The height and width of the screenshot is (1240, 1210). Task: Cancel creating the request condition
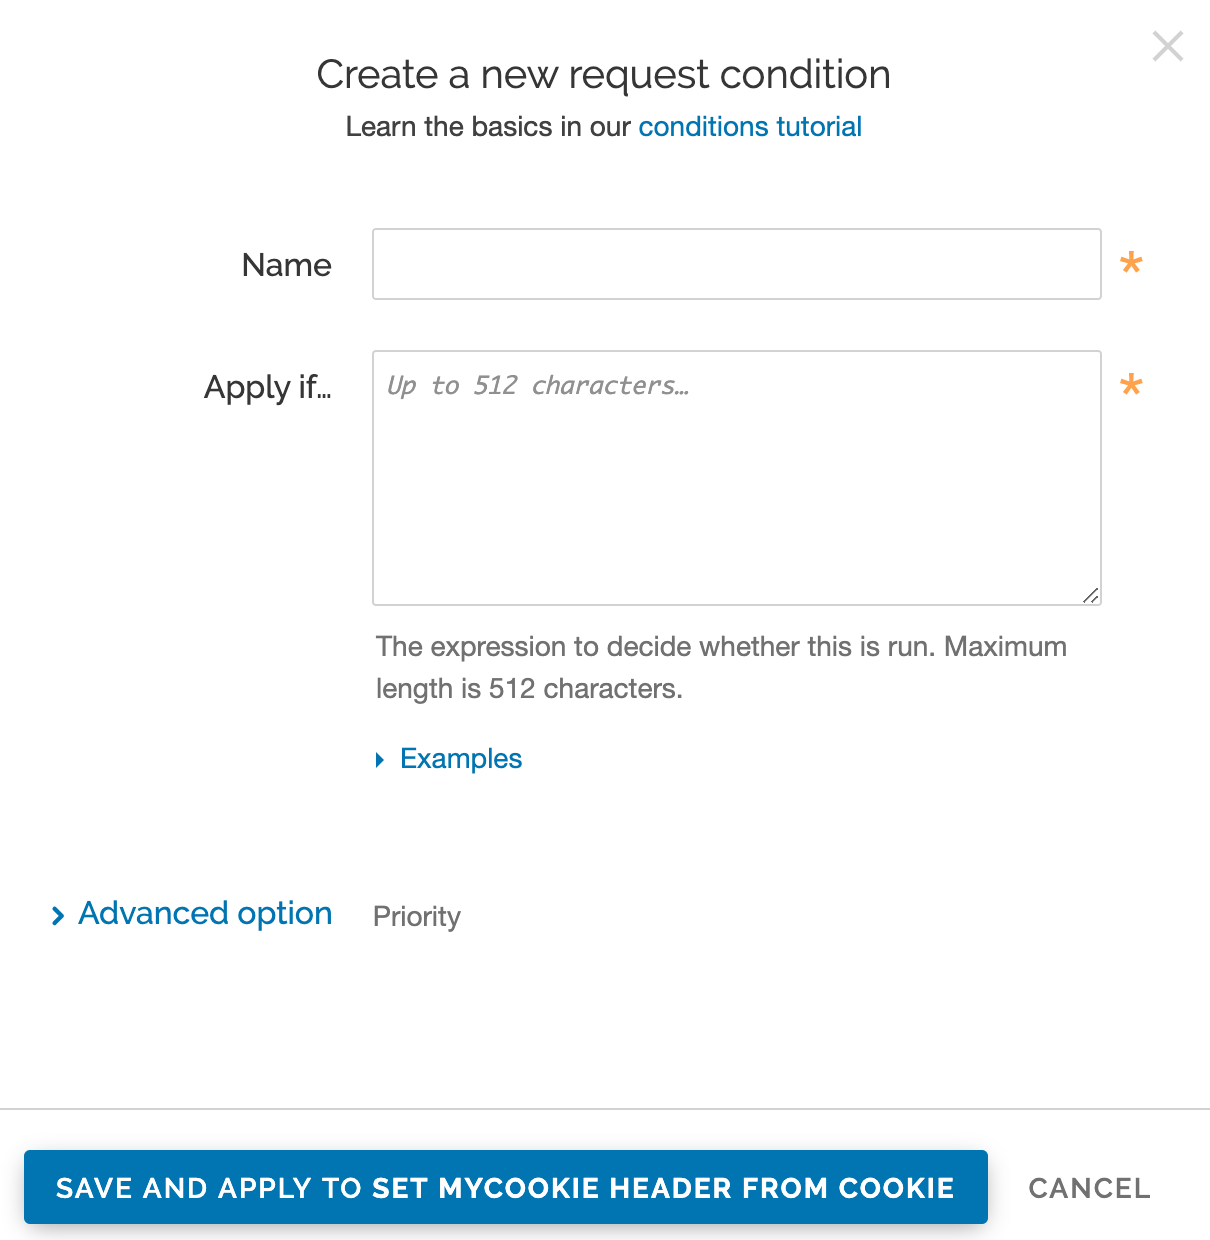(x=1089, y=1188)
